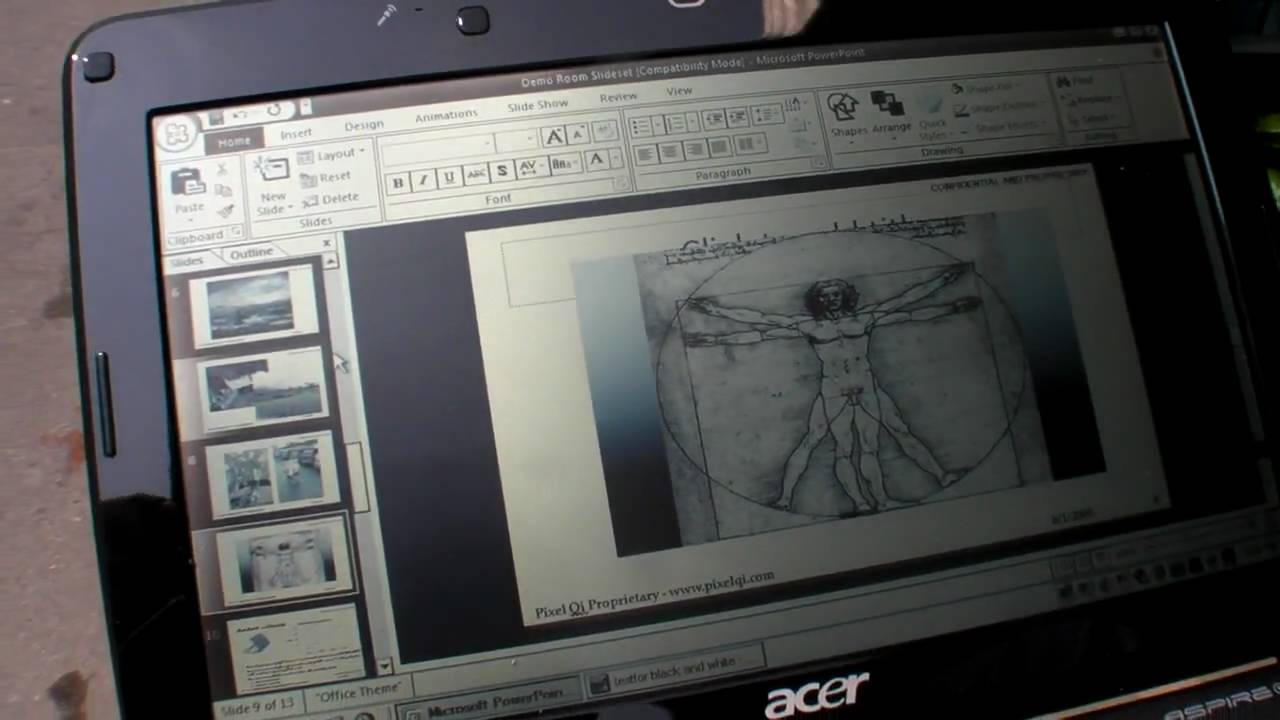Image resolution: width=1280 pixels, height=720 pixels.
Task: Open the font name combo box
Action: [439, 146]
